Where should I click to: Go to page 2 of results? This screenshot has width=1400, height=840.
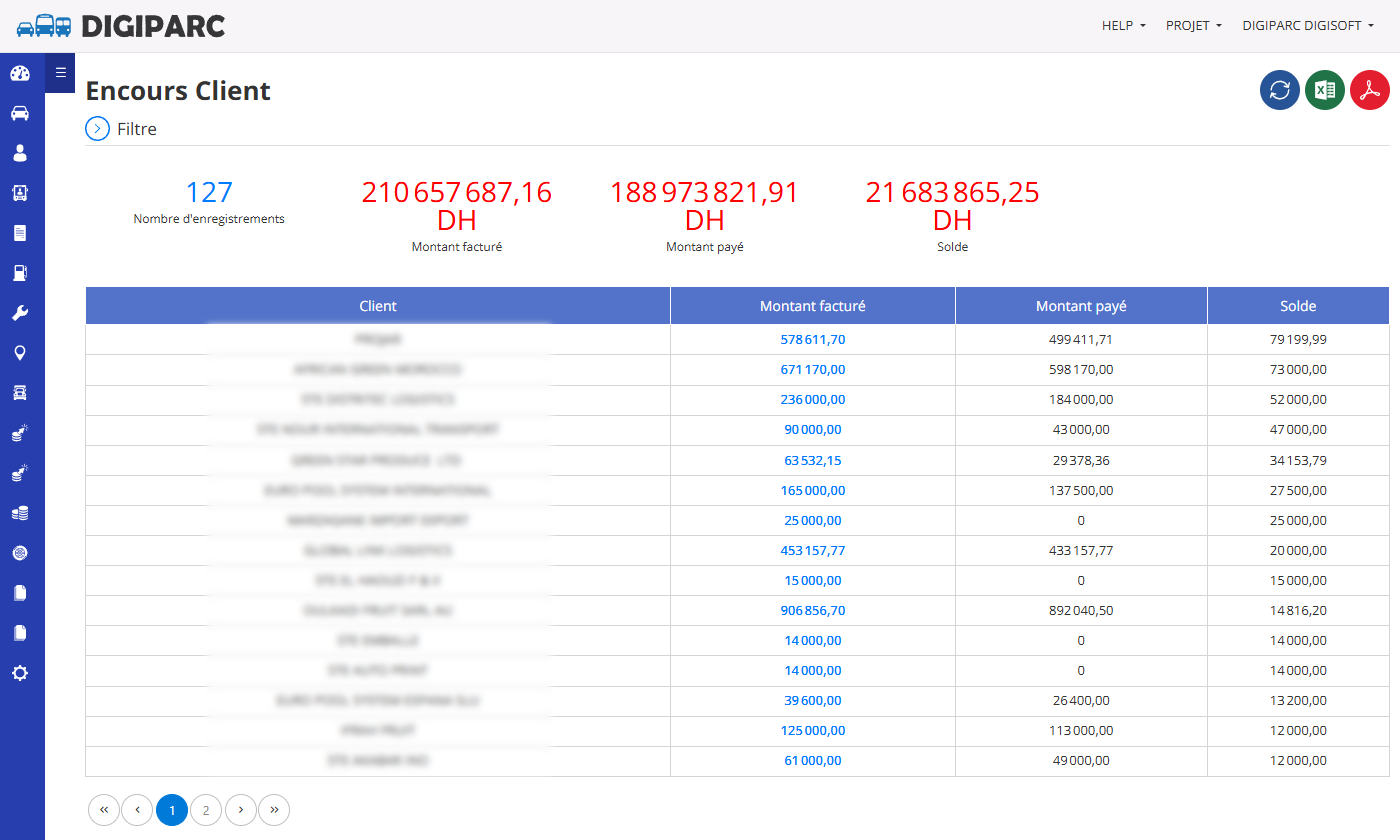tap(206, 810)
